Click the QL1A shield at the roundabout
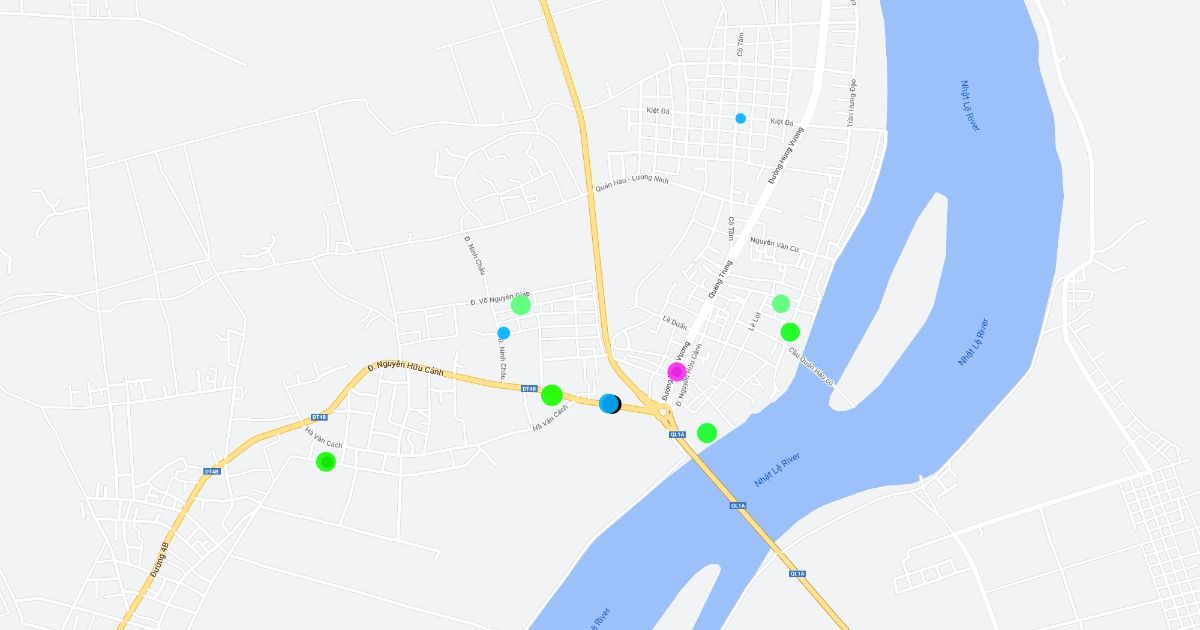The height and width of the screenshot is (630, 1200). 677,434
